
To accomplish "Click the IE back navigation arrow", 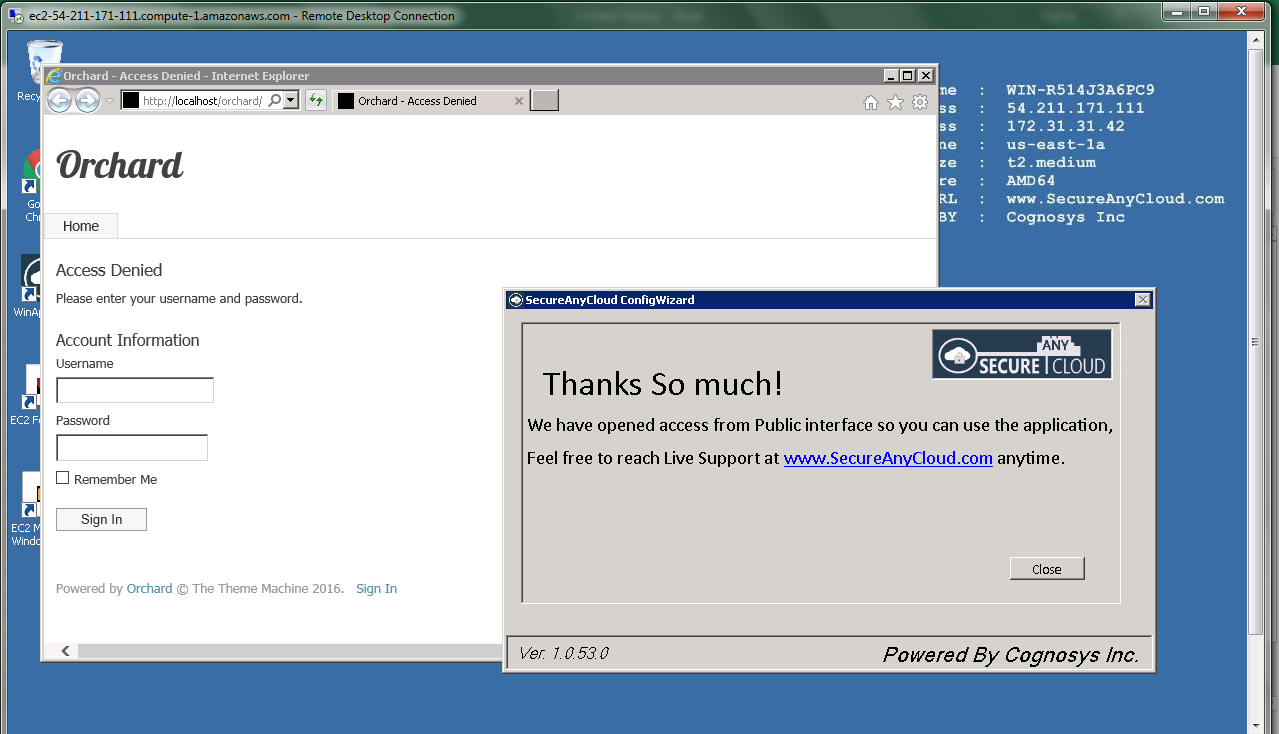I will click(x=59, y=100).
